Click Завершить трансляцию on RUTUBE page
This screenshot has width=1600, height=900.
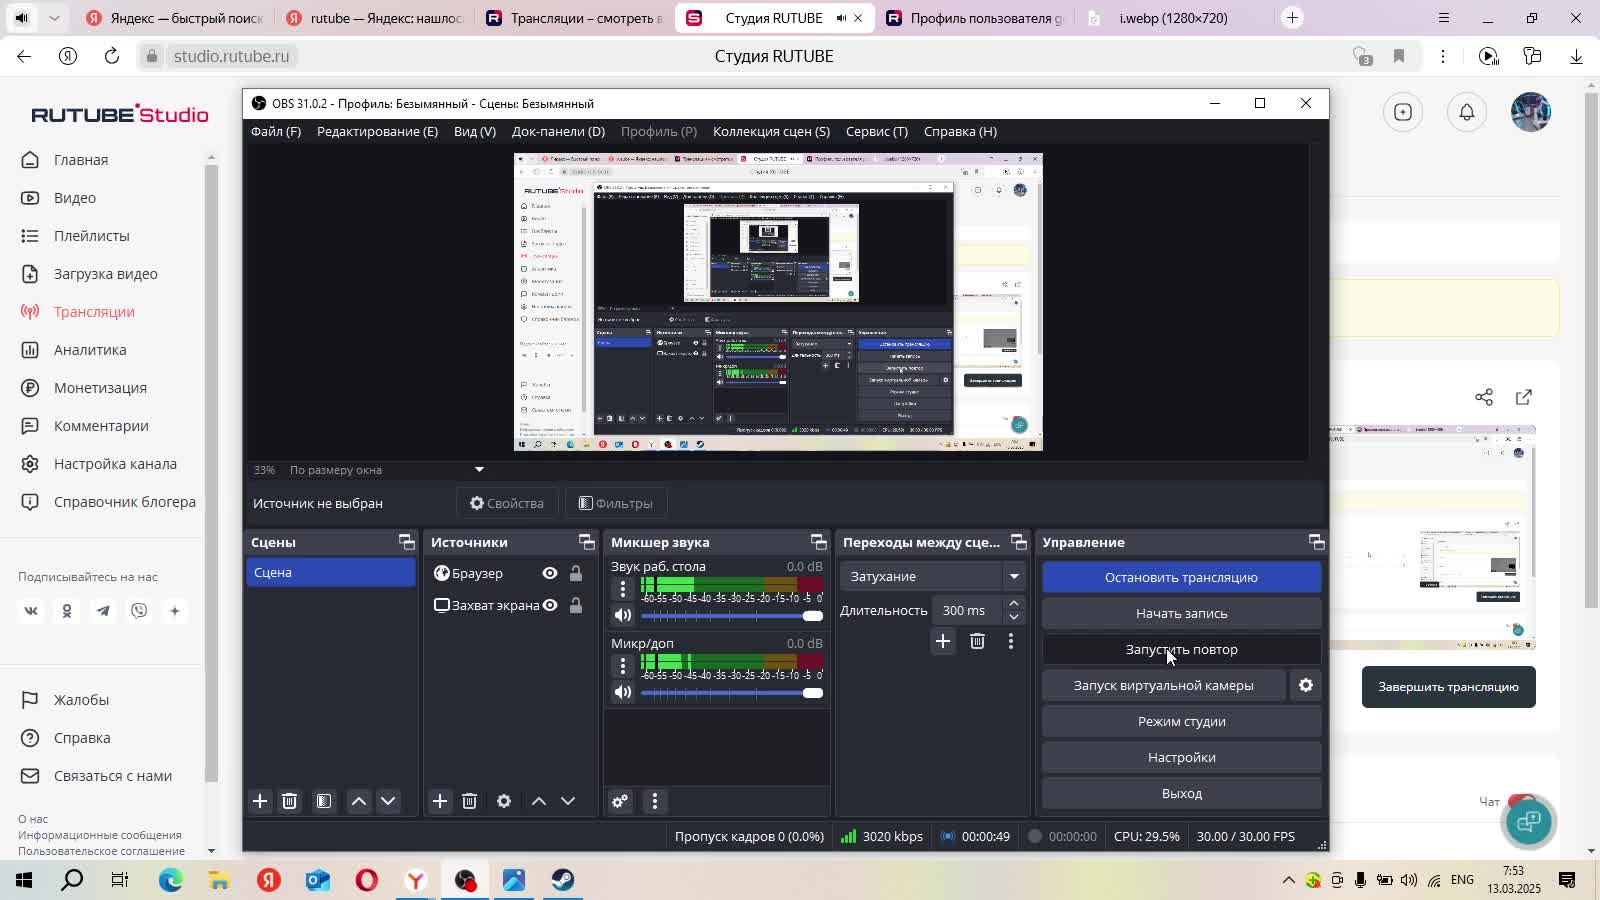[x=1448, y=687]
